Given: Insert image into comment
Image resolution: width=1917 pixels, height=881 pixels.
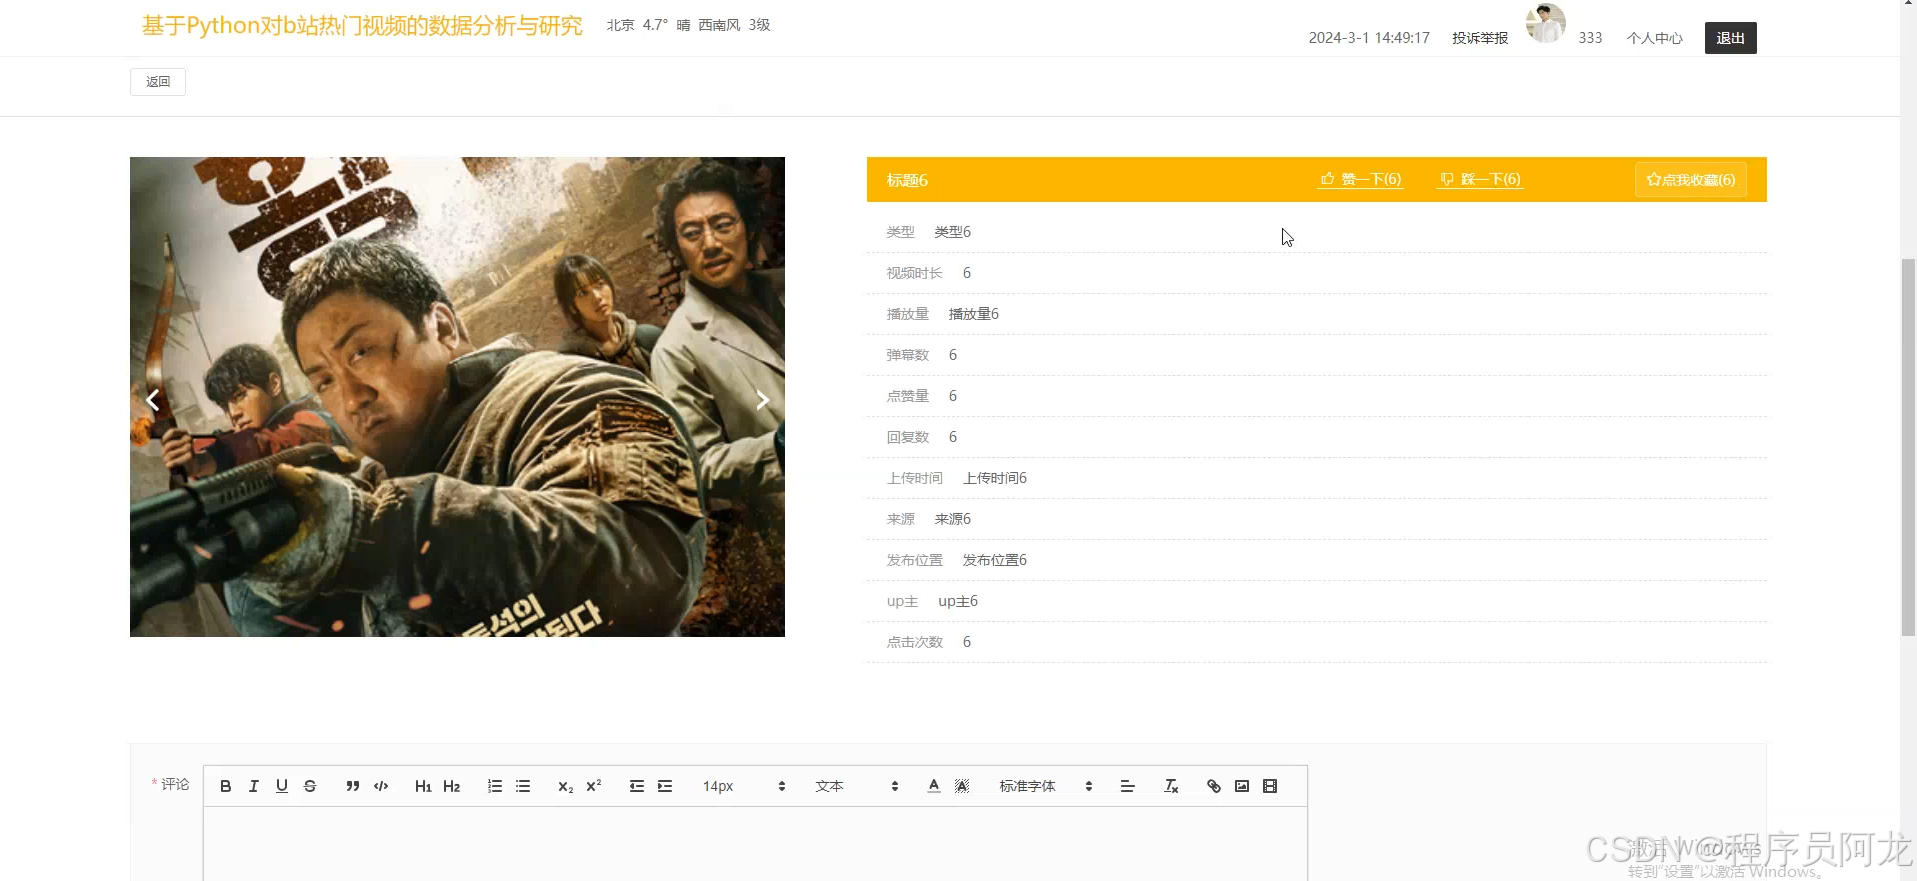Looking at the screenshot, I should click(x=1242, y=786).
